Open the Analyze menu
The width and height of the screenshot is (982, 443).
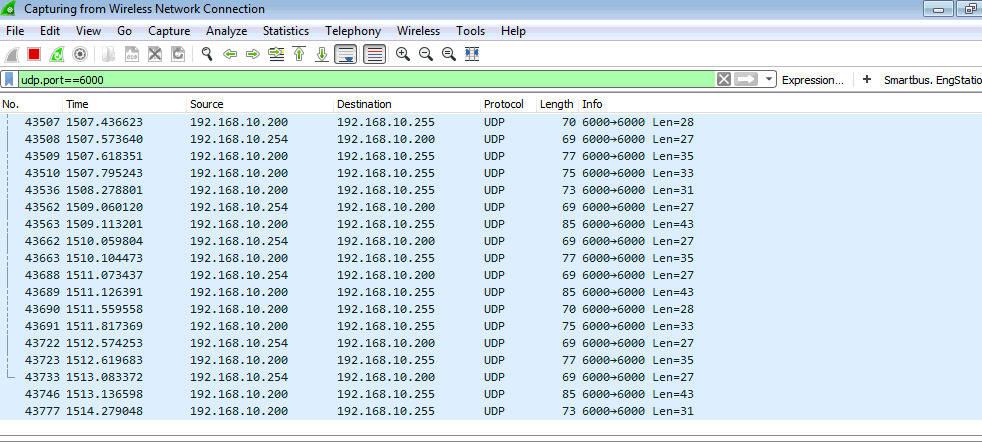(227, 31)
